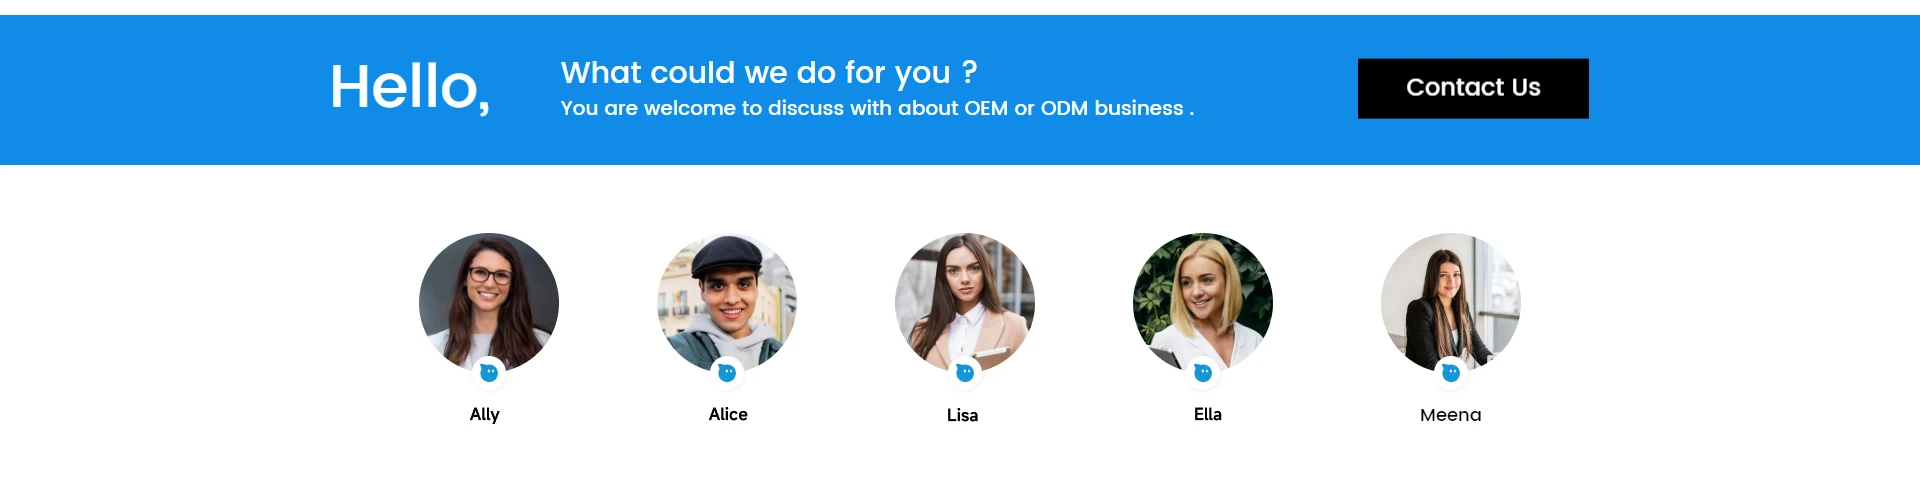Click the Meena name label
Image resolution: width=1920 pixels, height=482 pixels.
1451,415
